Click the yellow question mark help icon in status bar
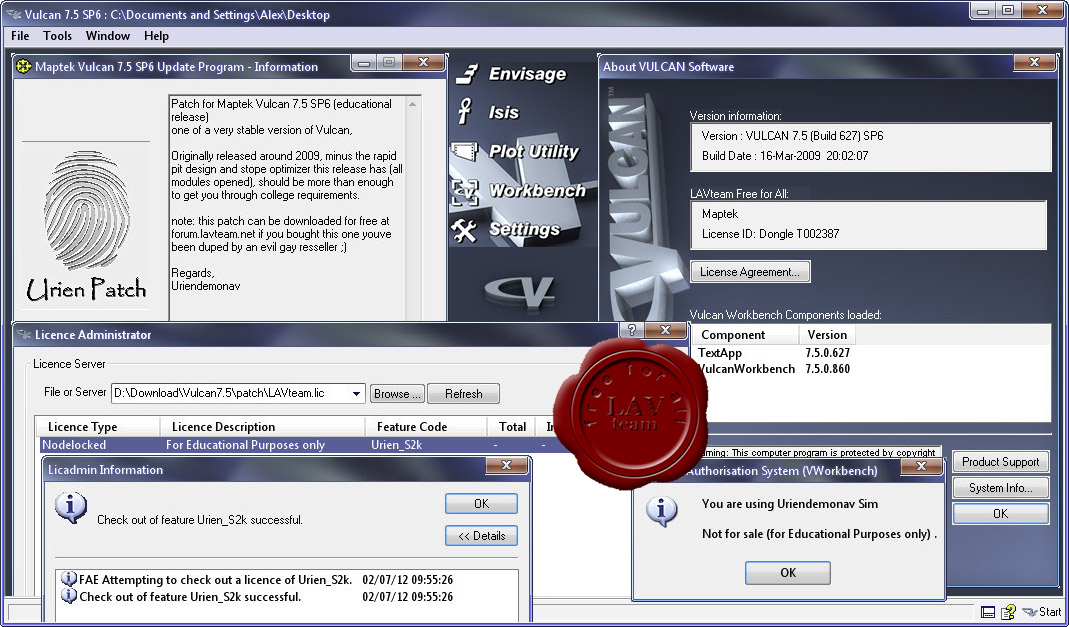 coord(1008,612)
